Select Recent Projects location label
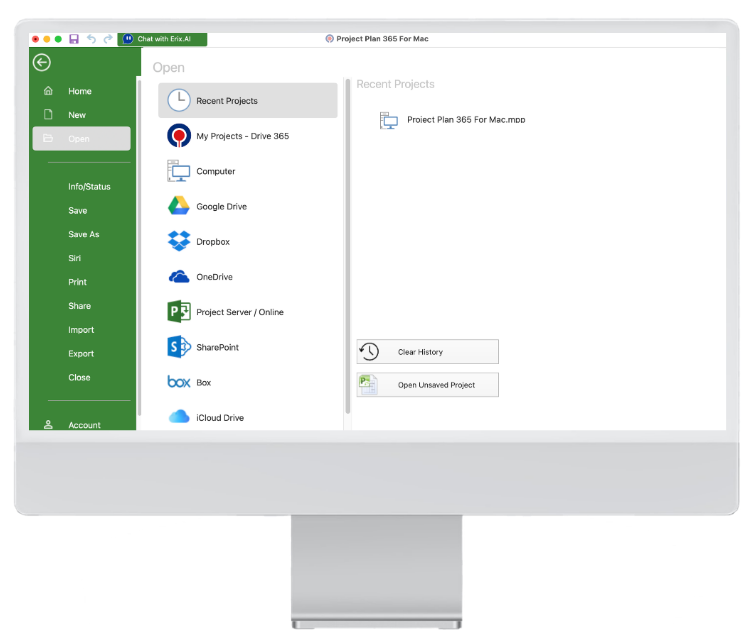The image size is (756, 630). tap(227, 101)
